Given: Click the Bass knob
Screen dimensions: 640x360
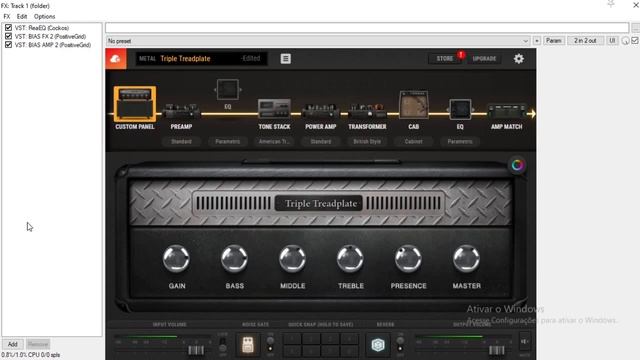Looking at the screenshot, I should point(234,259).
